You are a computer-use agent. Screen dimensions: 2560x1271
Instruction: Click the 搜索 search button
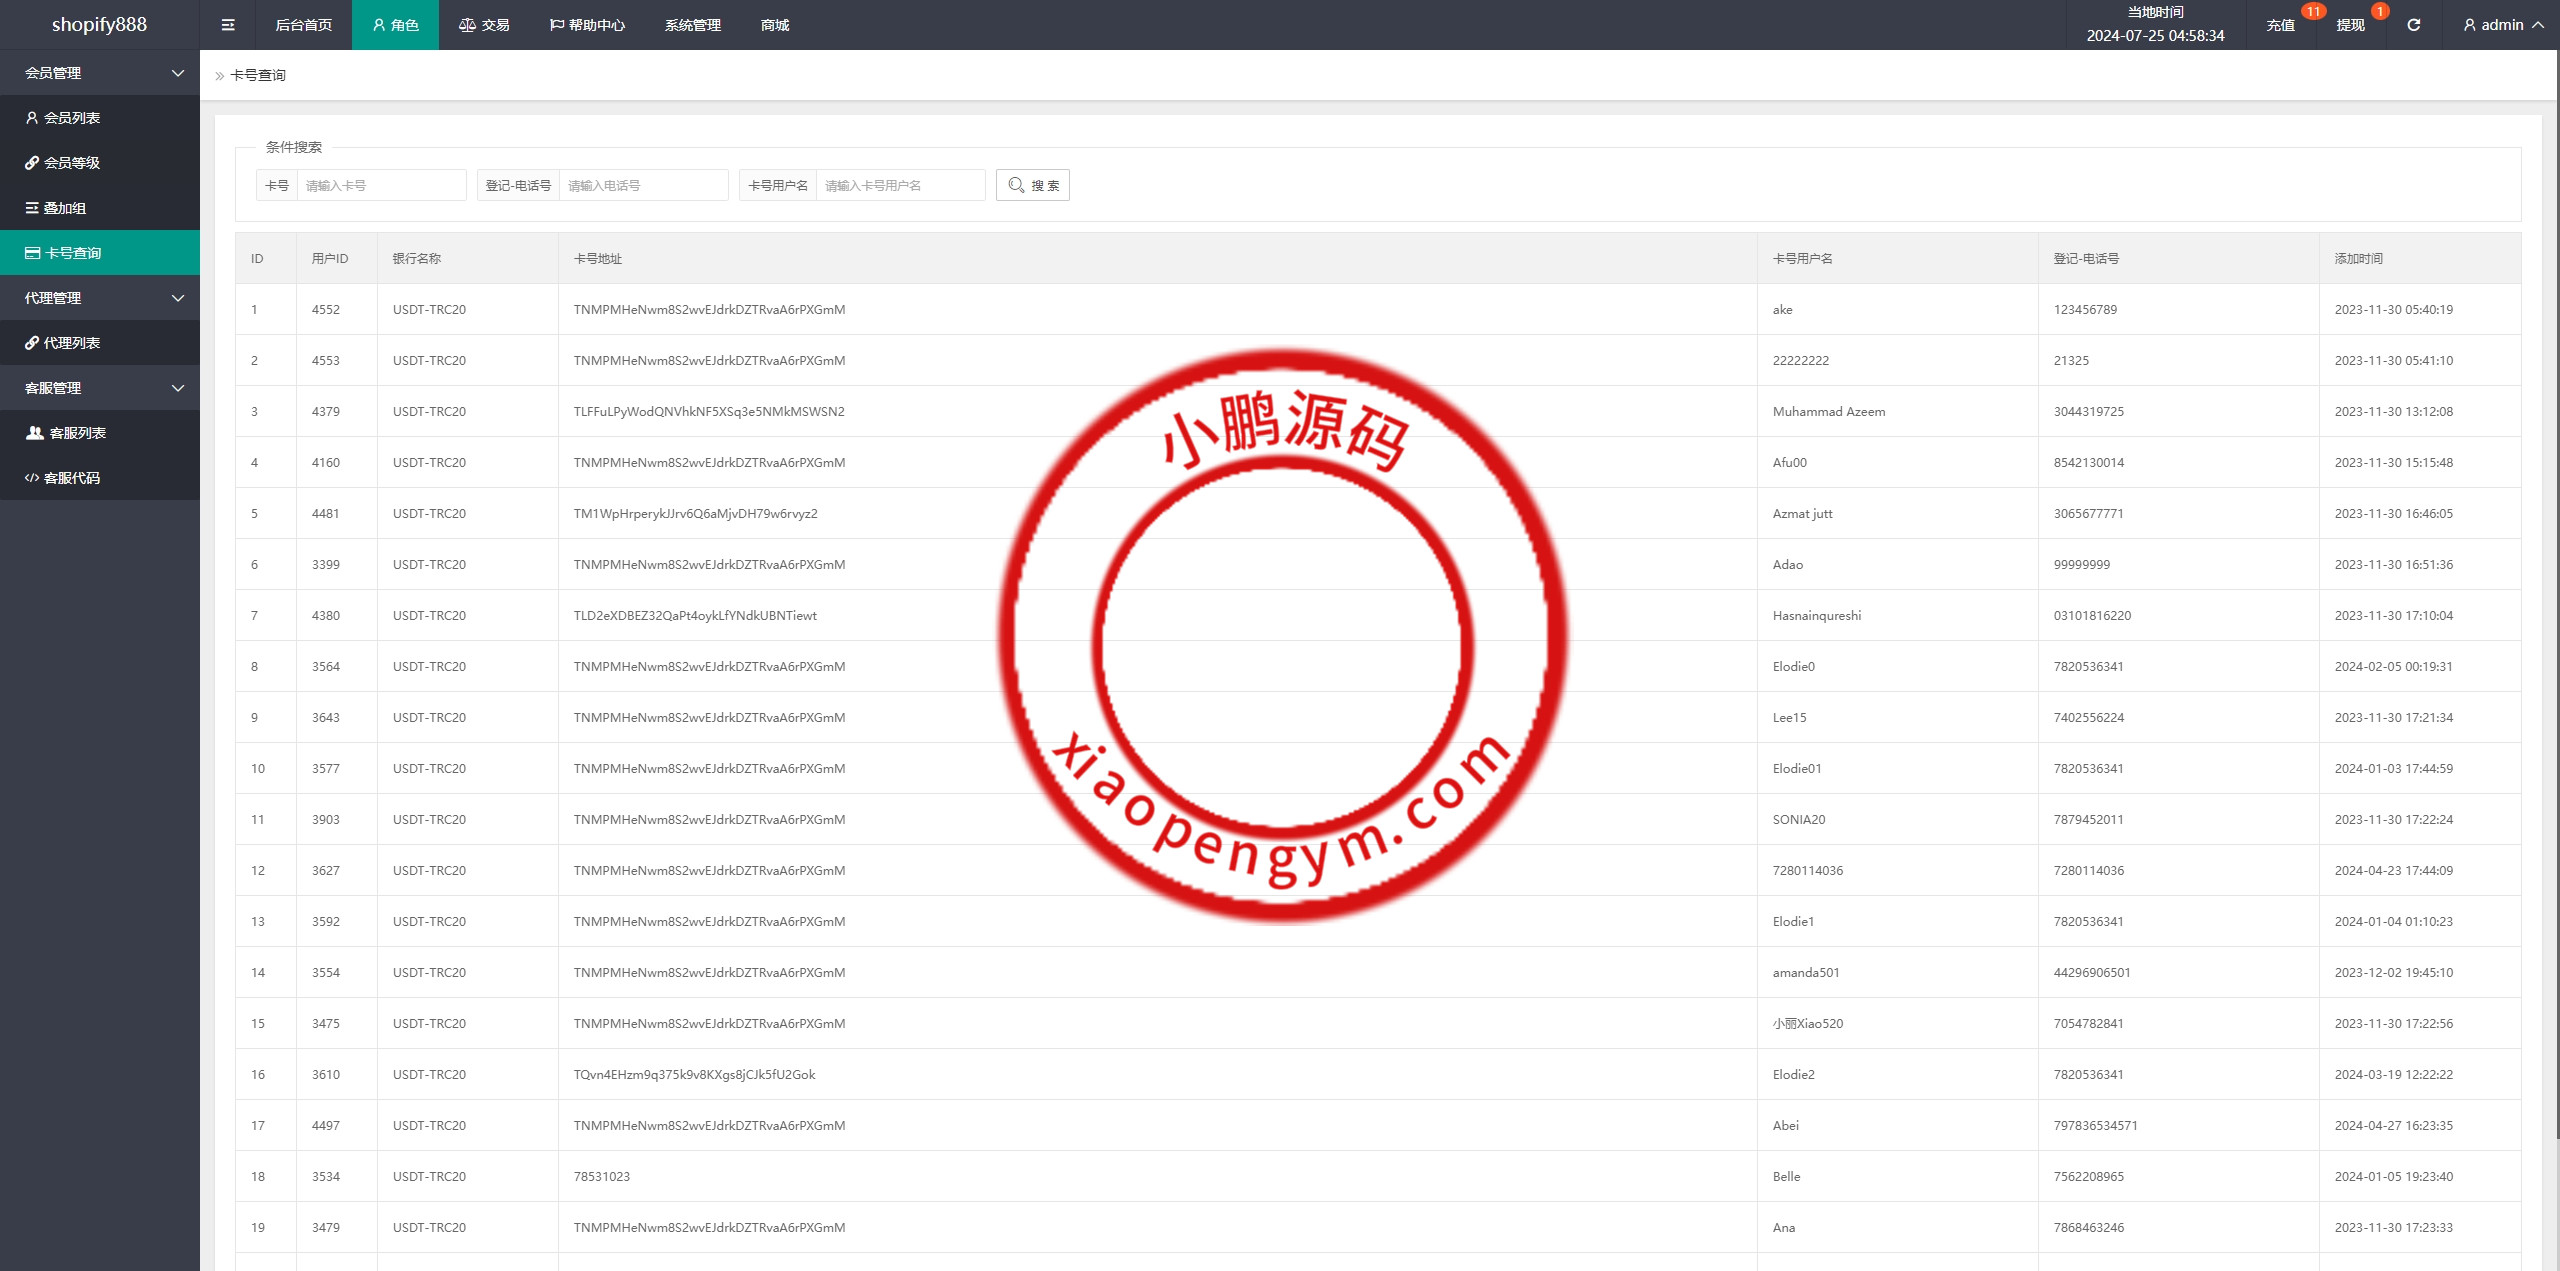(x=1032, y=185)
